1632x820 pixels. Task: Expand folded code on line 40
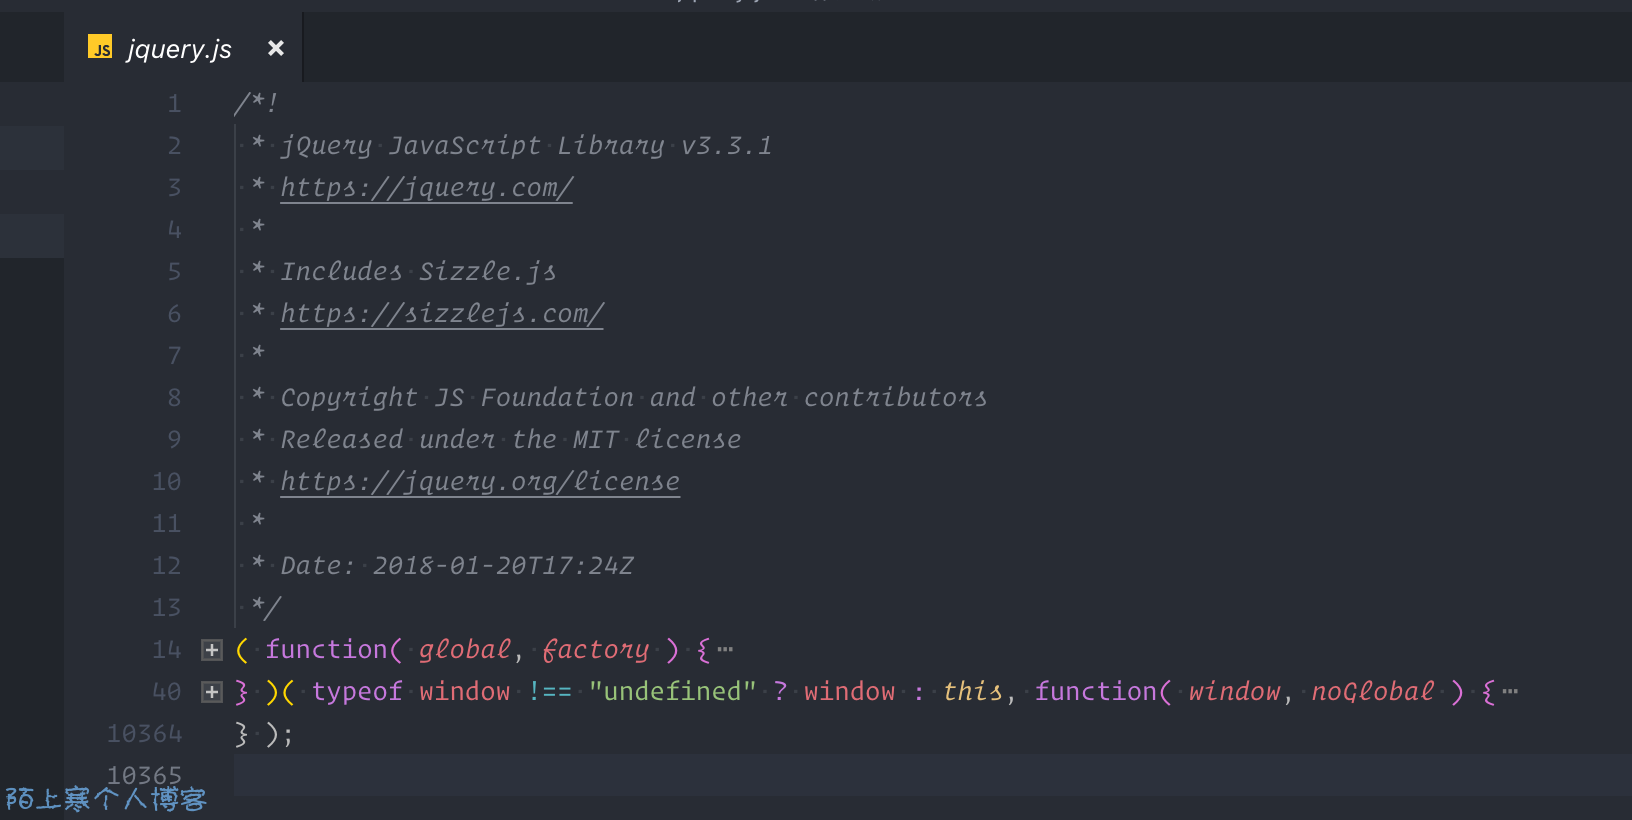tap(211, 692)
